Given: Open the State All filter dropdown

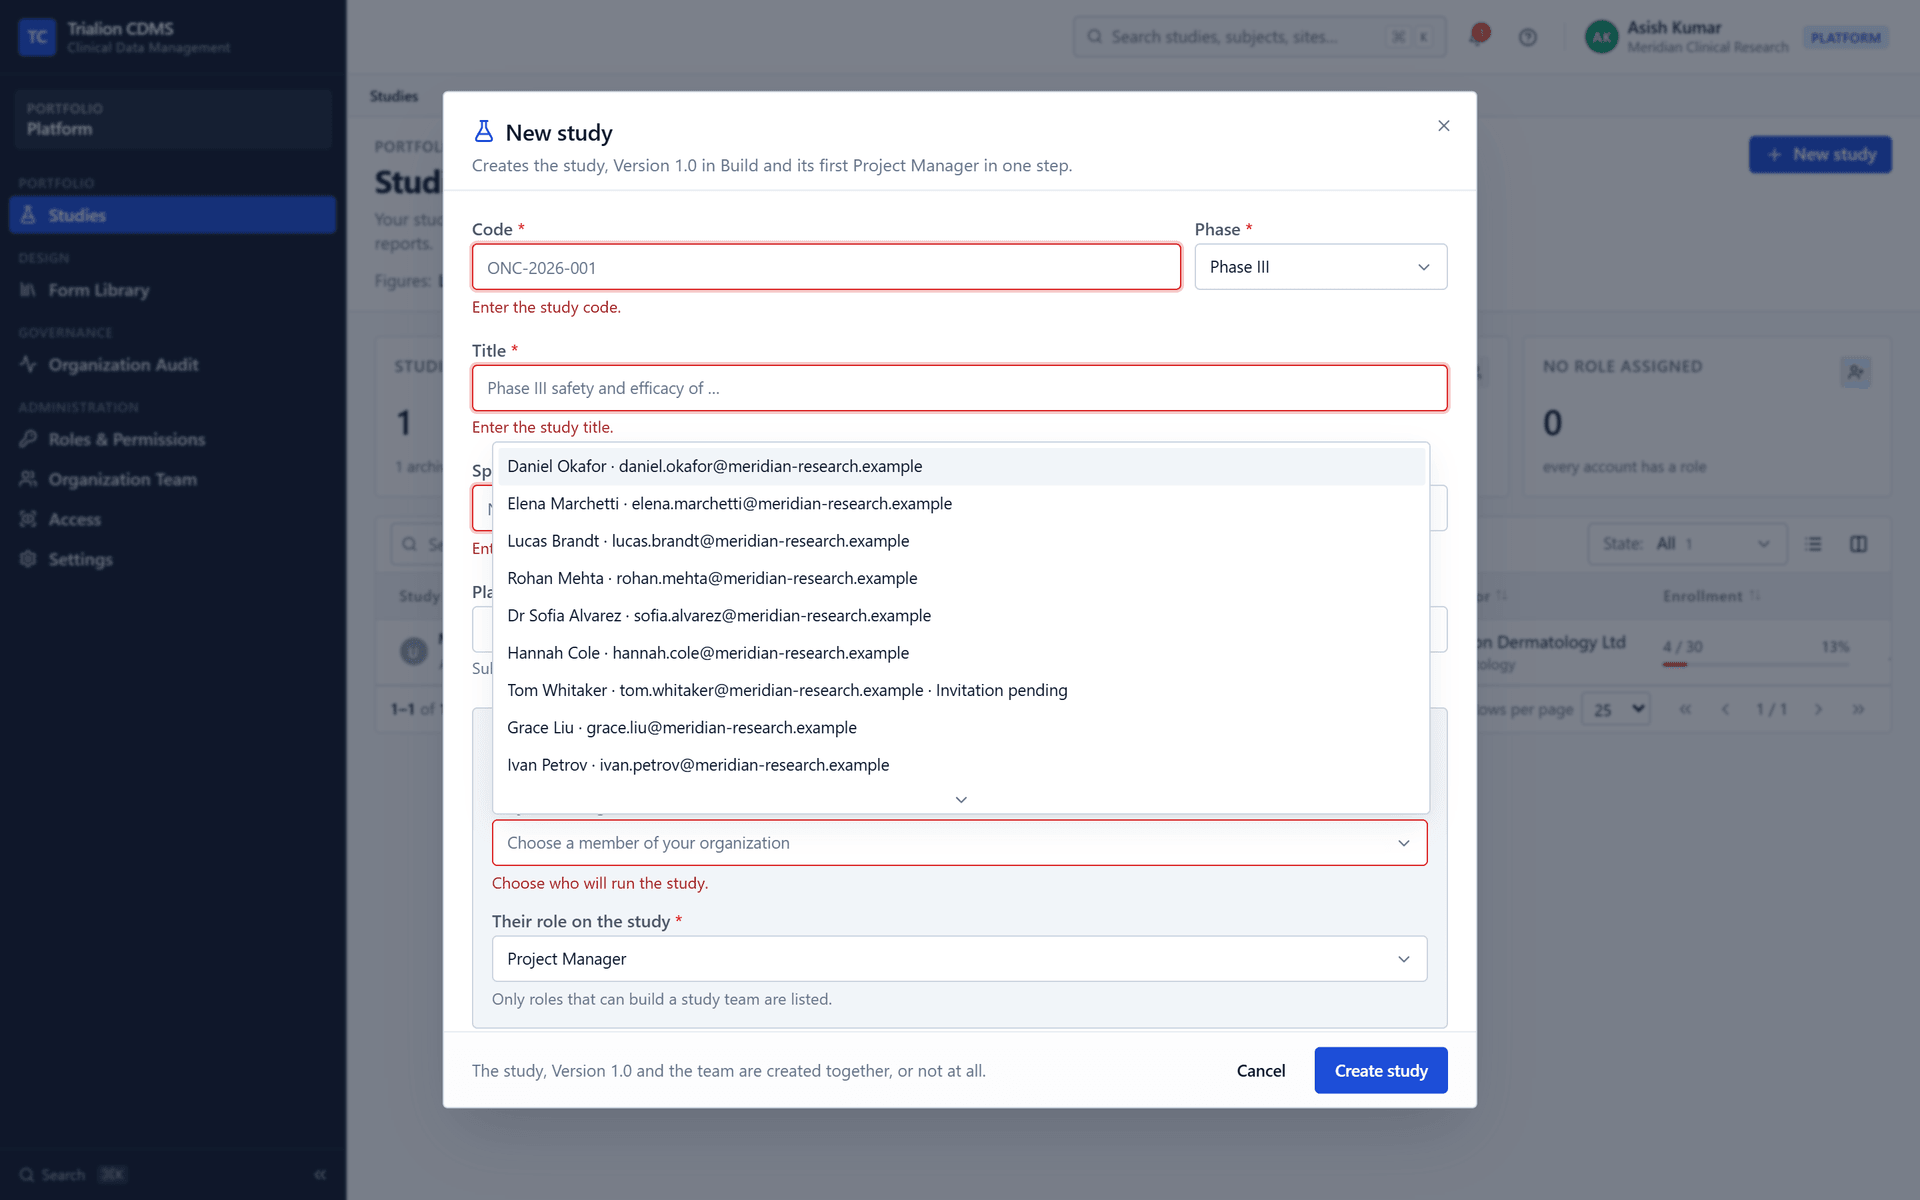Looking at the screenshot, I should coord(1687,544).
